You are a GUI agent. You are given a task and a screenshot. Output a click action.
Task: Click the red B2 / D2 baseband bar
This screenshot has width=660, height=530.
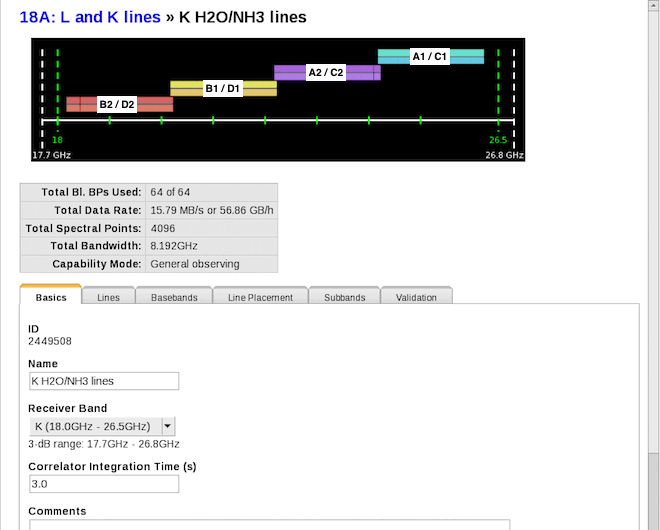click(x=119, y=104)
